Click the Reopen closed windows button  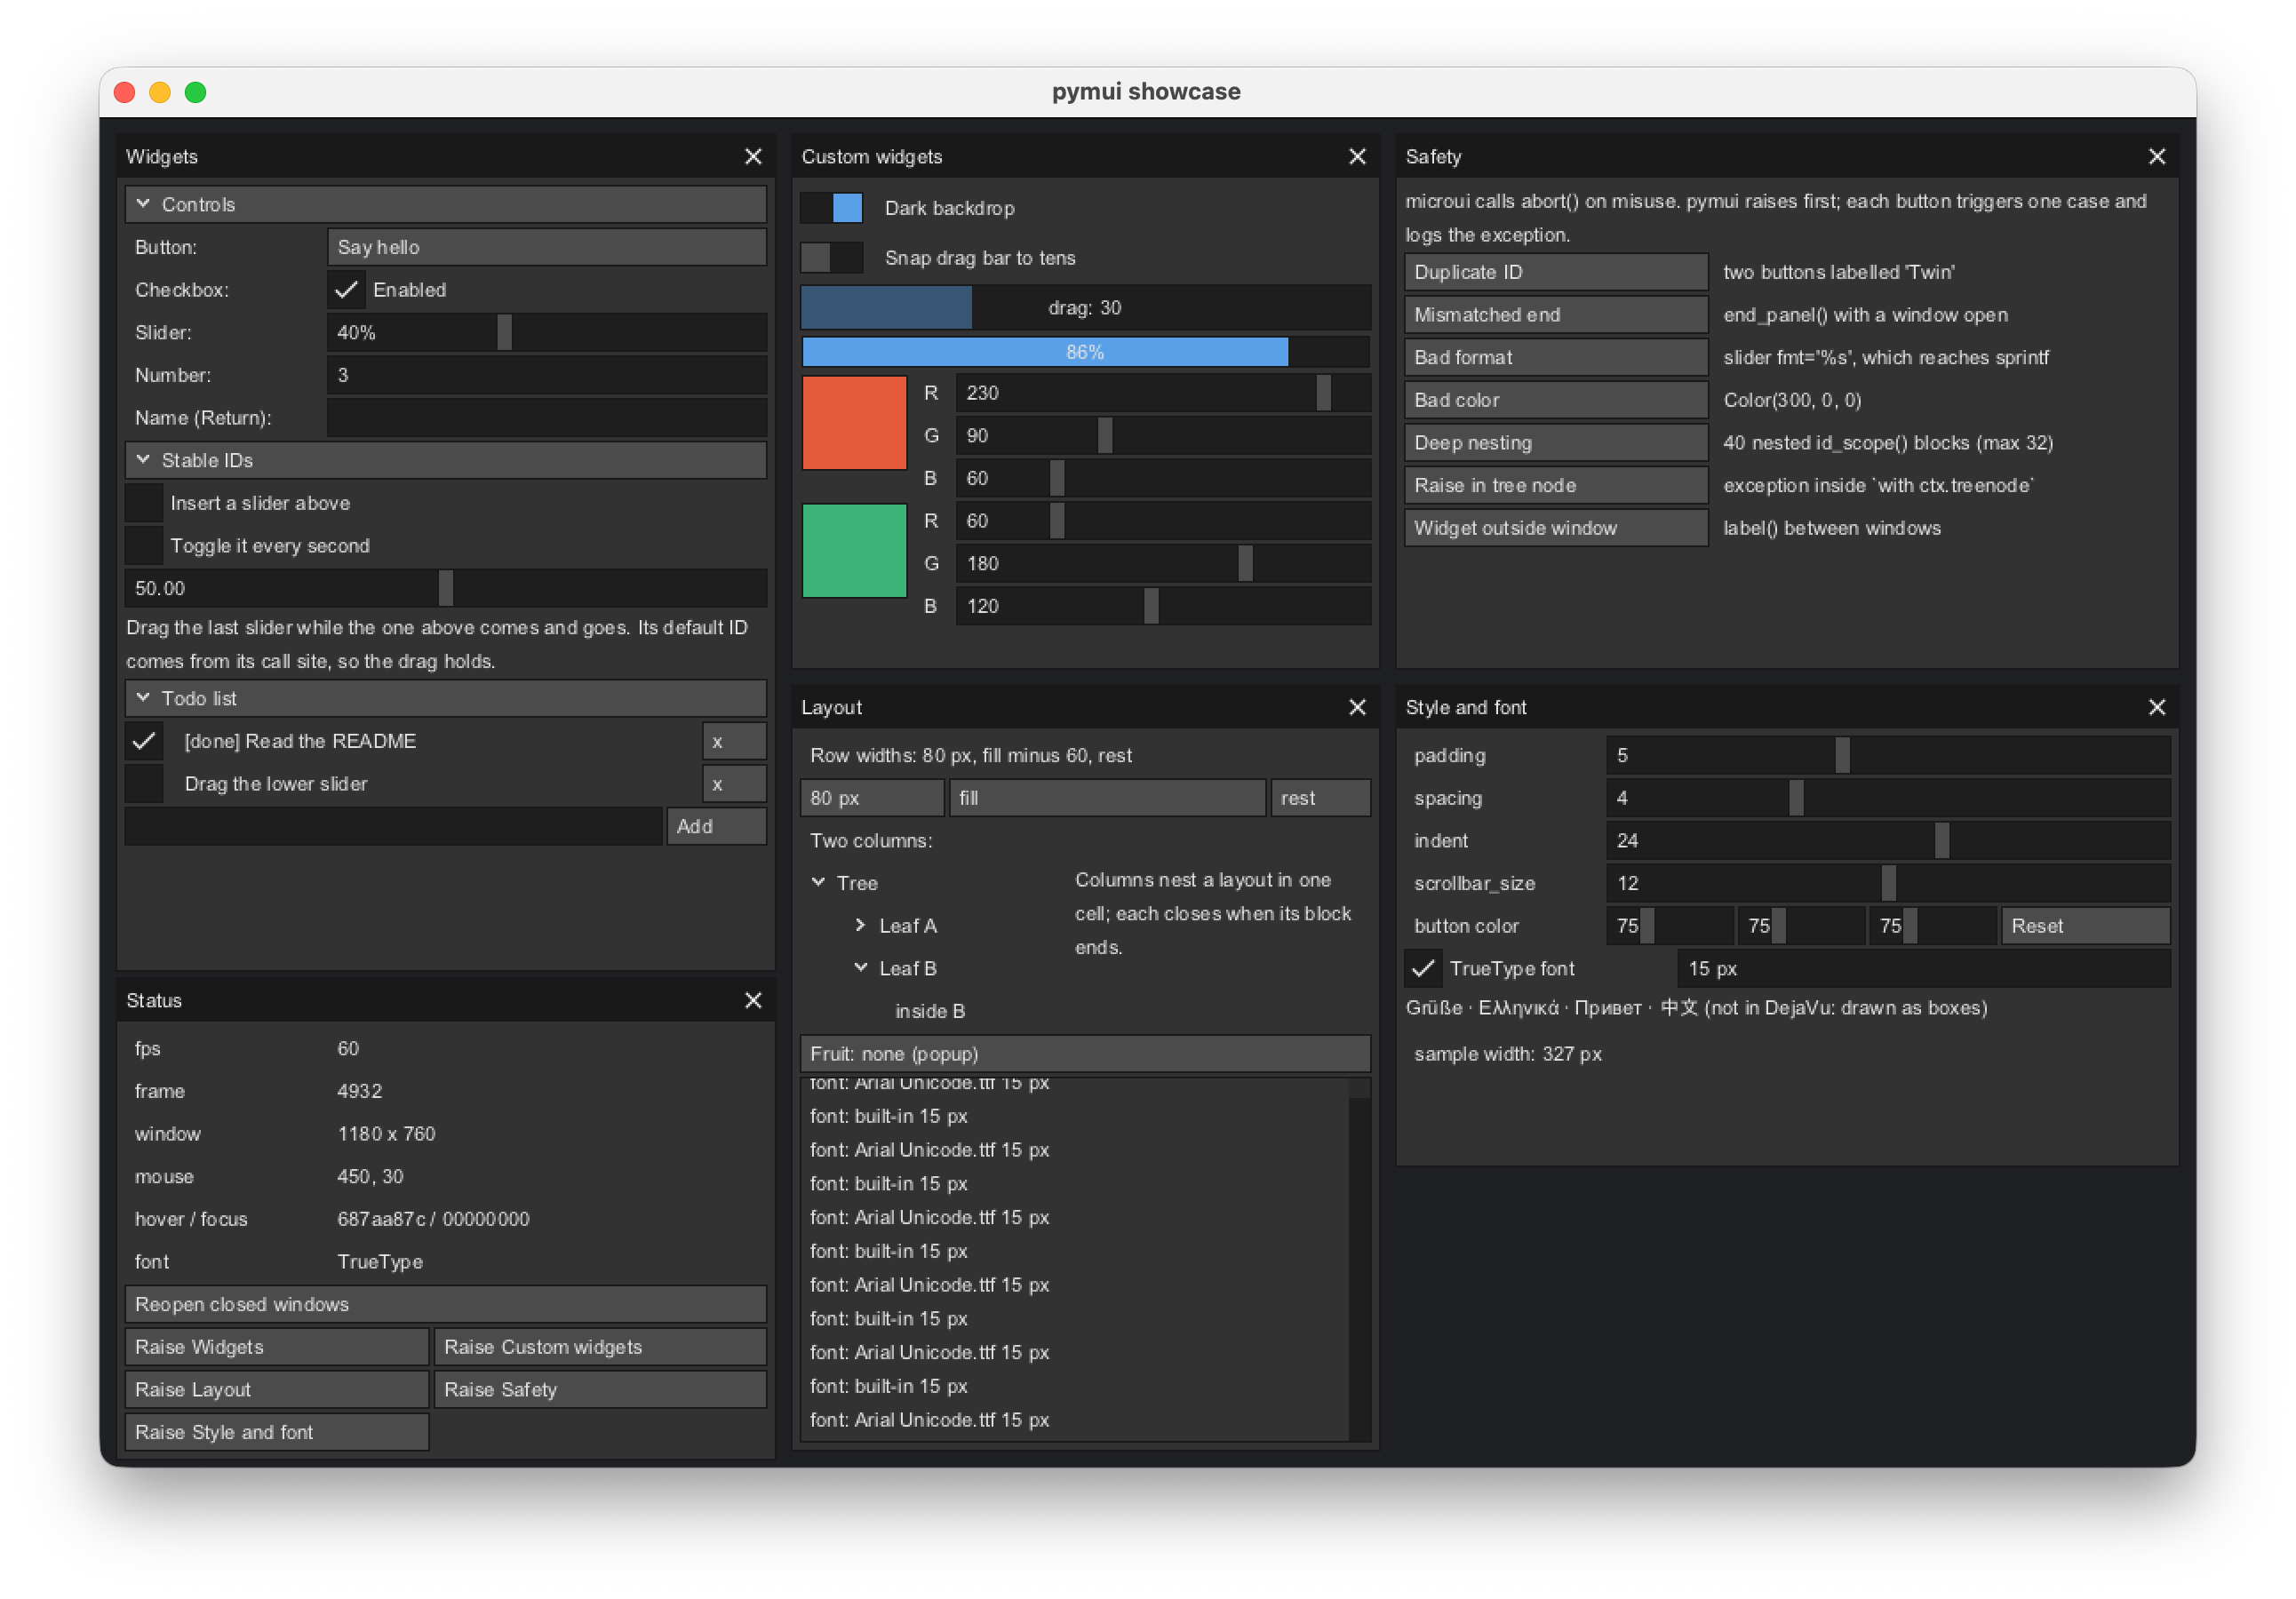click(446, 1305)
